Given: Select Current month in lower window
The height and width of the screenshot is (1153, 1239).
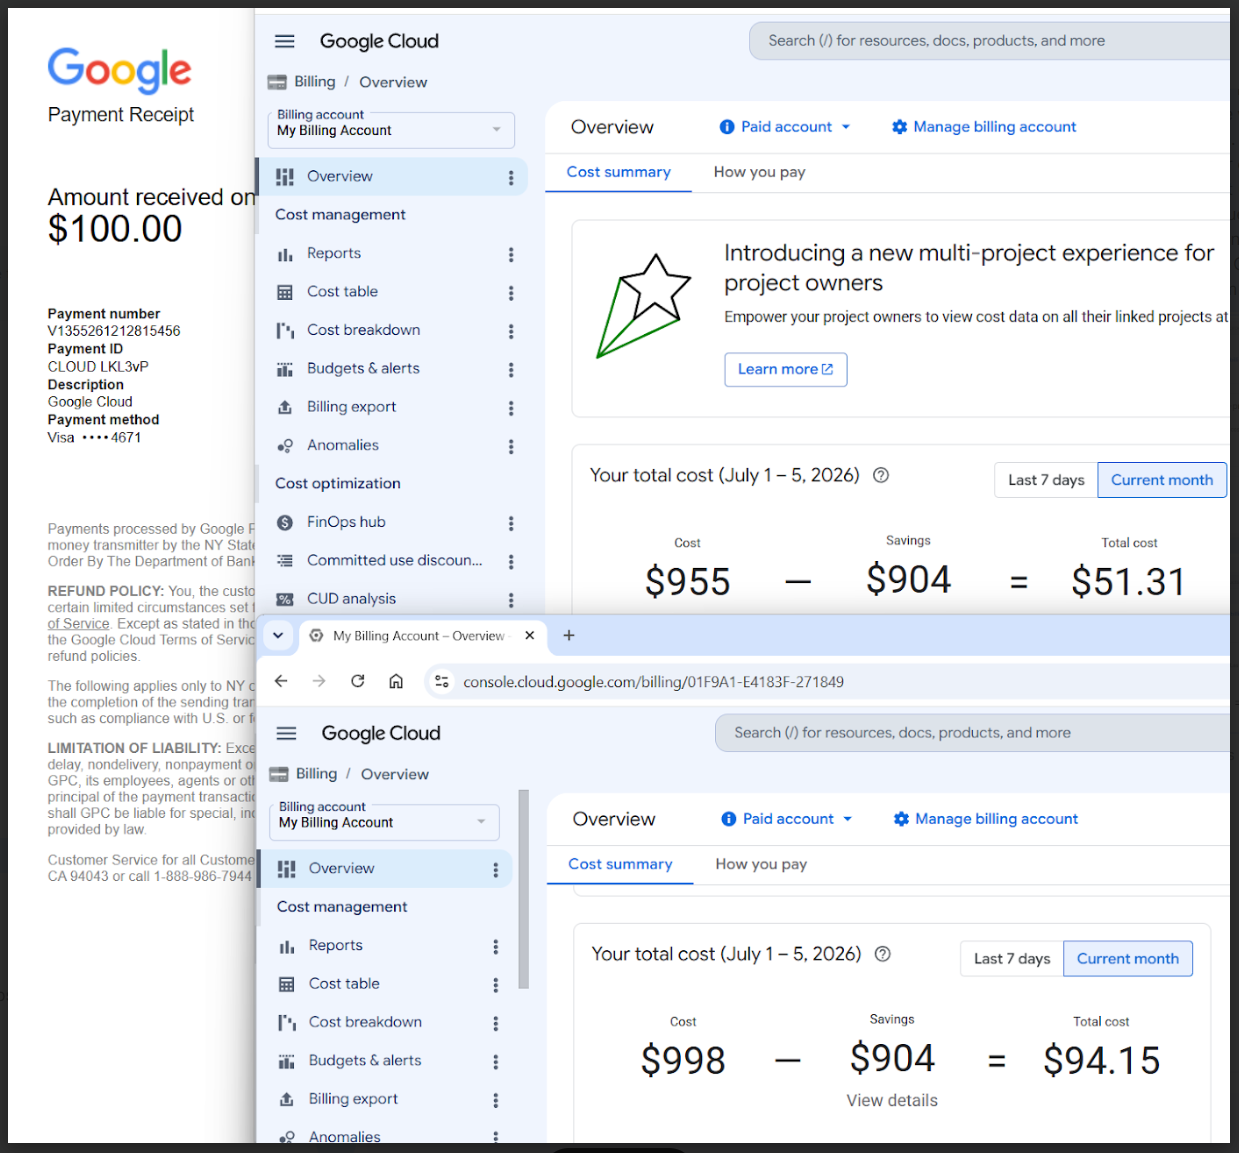Looking at the screenshot, I should click(1128, 959).
